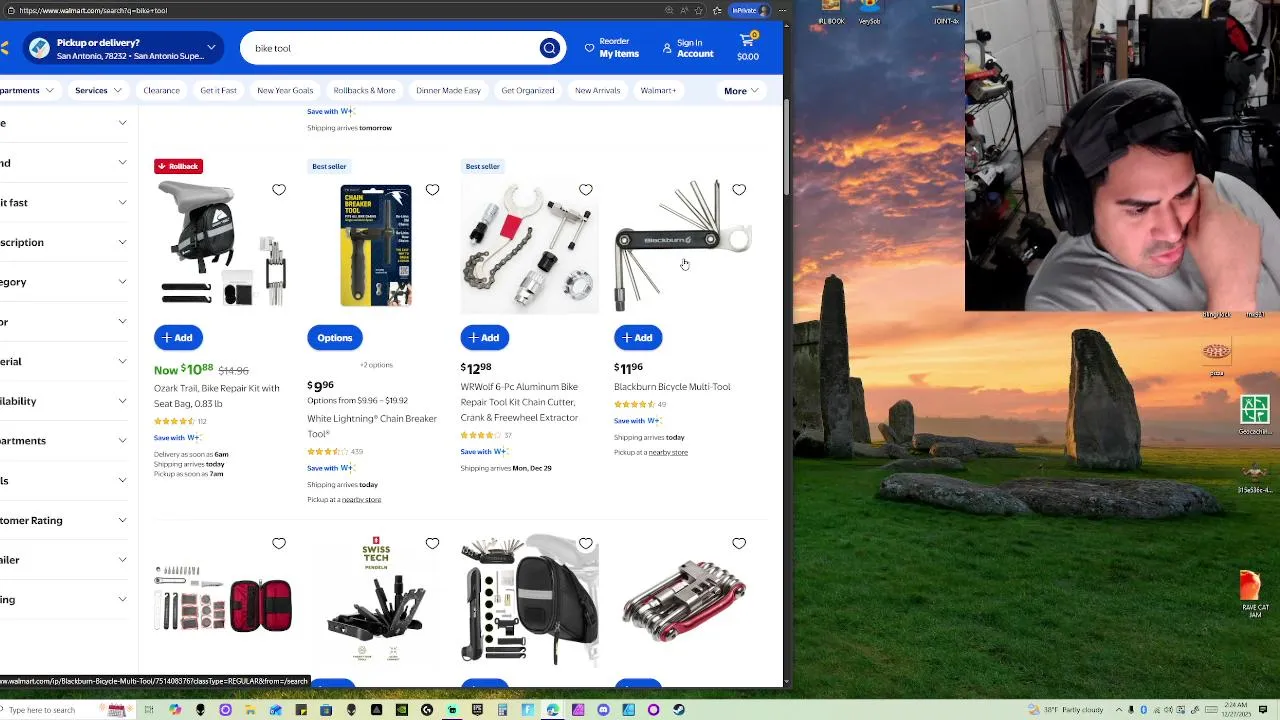This screenshot has width=1280, height=720.
Task: Click the taskbar clock showing 2:24 AM
Action: point(1237,710)
